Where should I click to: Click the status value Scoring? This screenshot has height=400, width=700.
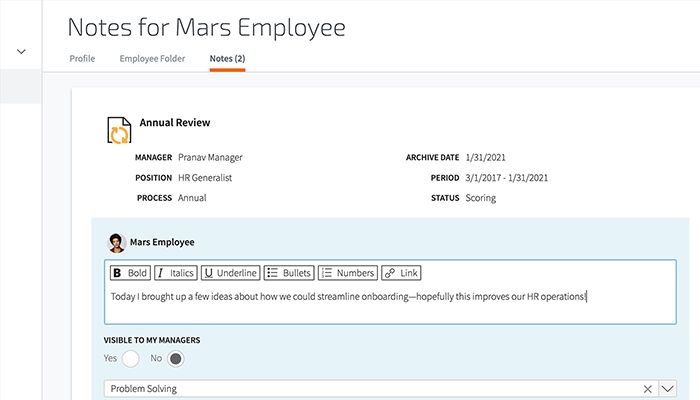480,198
